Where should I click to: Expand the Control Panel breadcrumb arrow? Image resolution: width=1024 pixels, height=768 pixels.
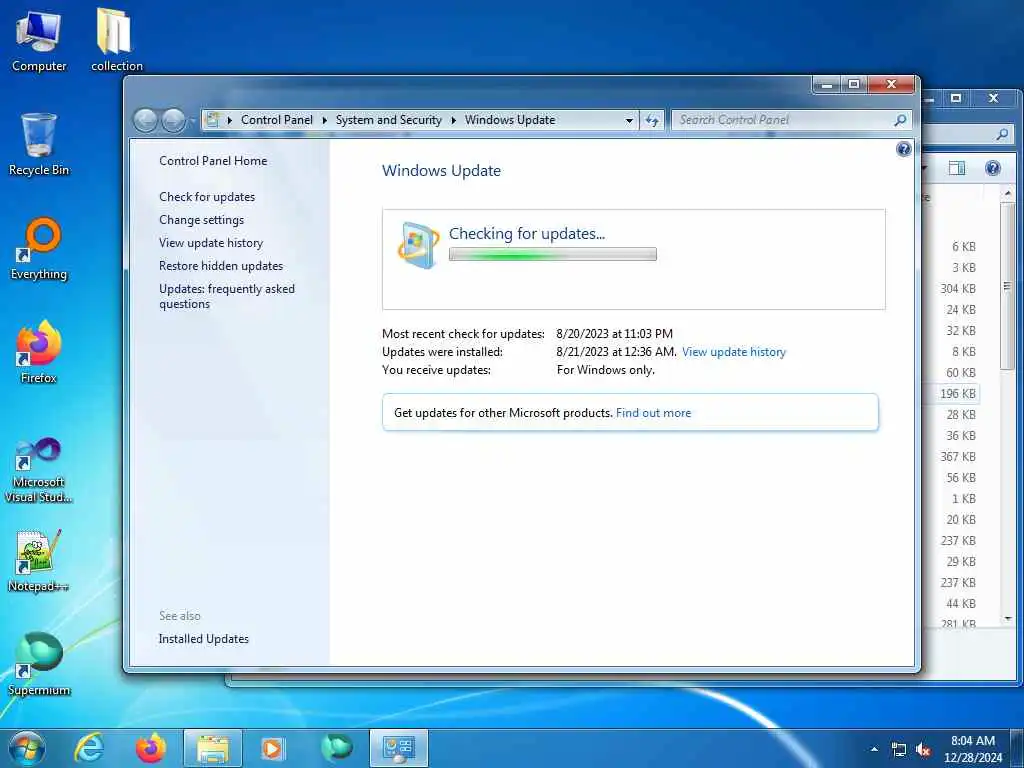tap(325, 120)
